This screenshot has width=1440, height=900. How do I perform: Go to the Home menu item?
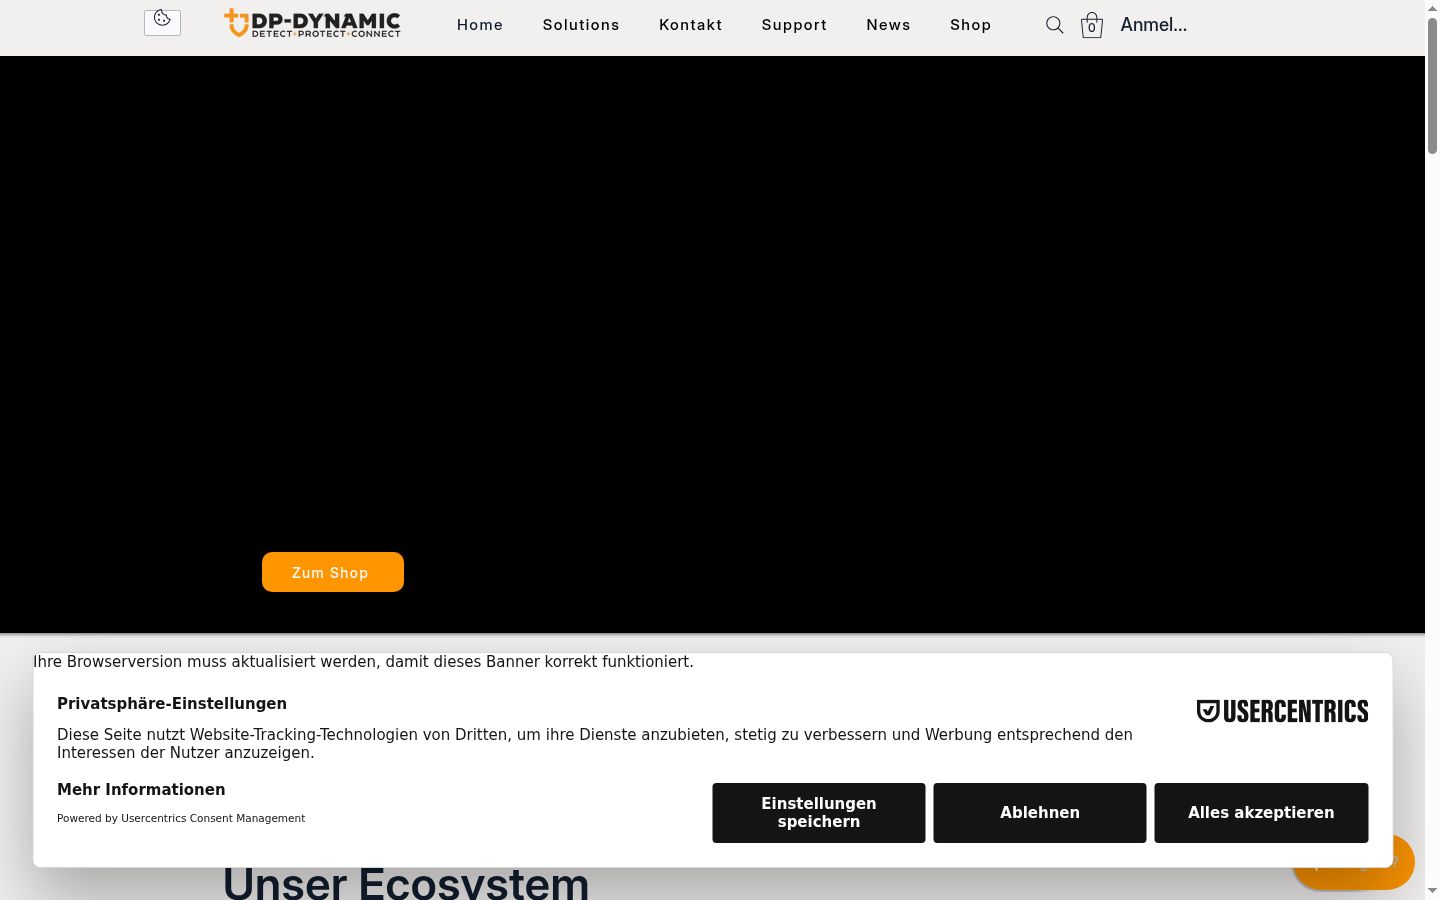coord(480,25)
